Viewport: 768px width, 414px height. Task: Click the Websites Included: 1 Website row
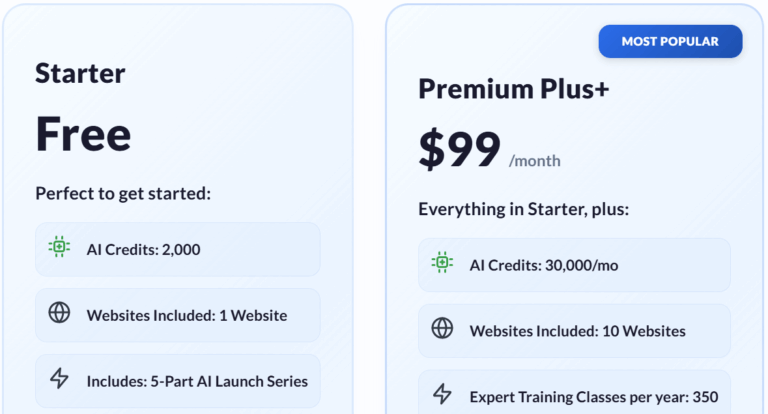(178, 315)
